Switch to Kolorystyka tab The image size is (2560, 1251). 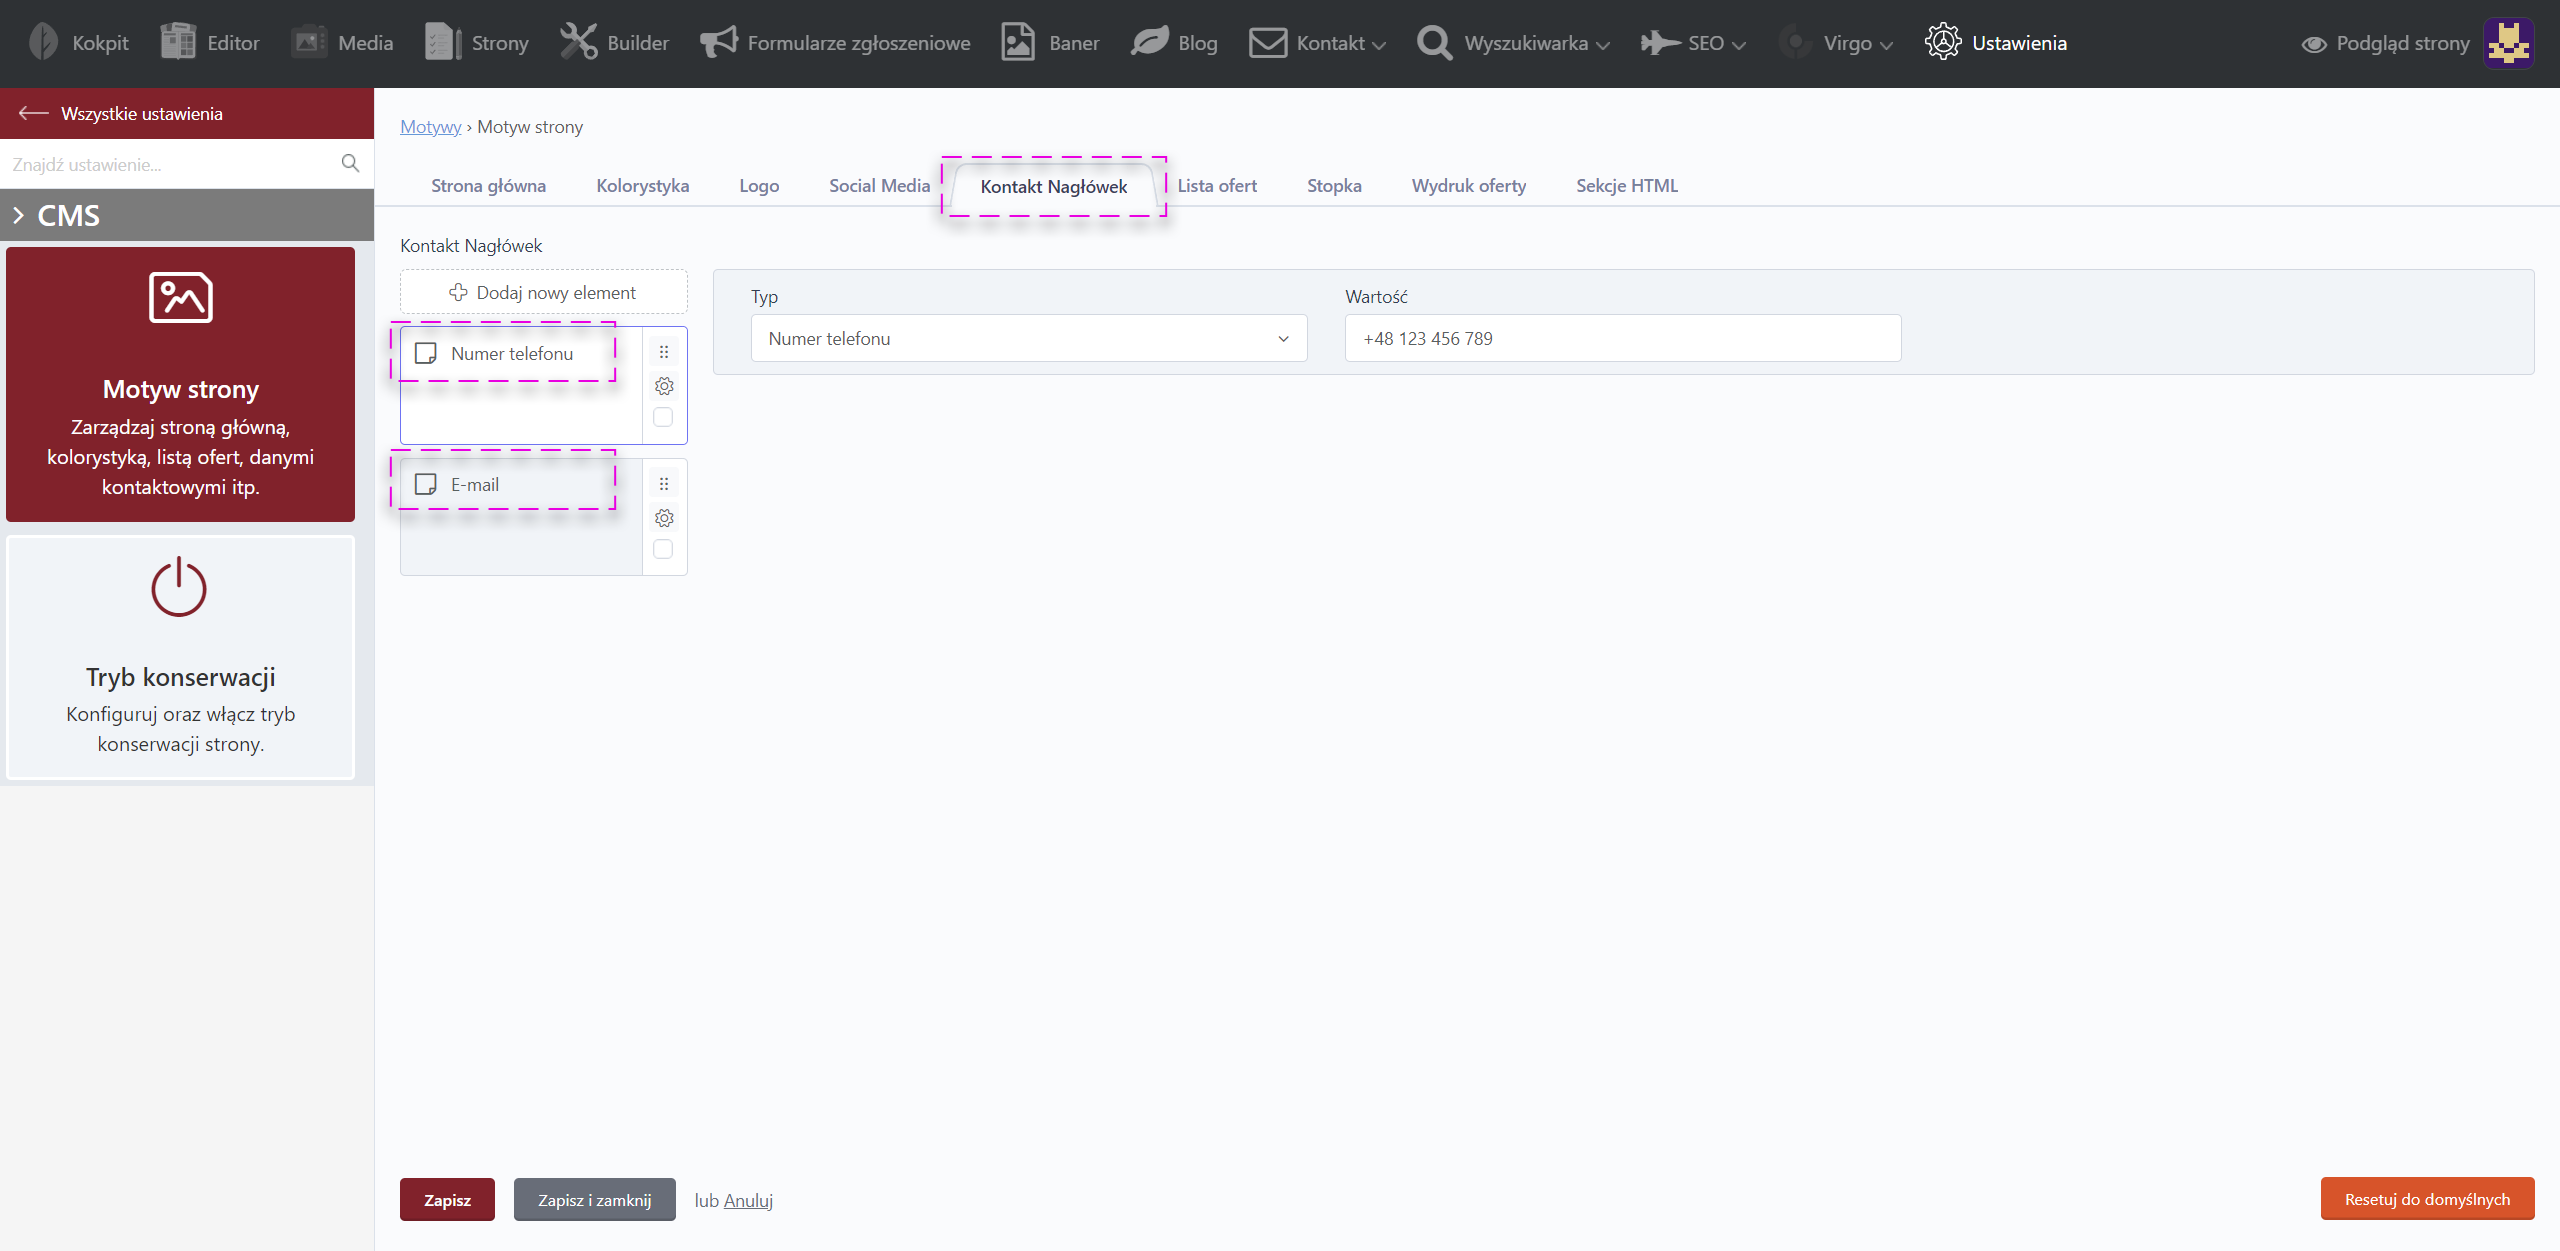642,186
